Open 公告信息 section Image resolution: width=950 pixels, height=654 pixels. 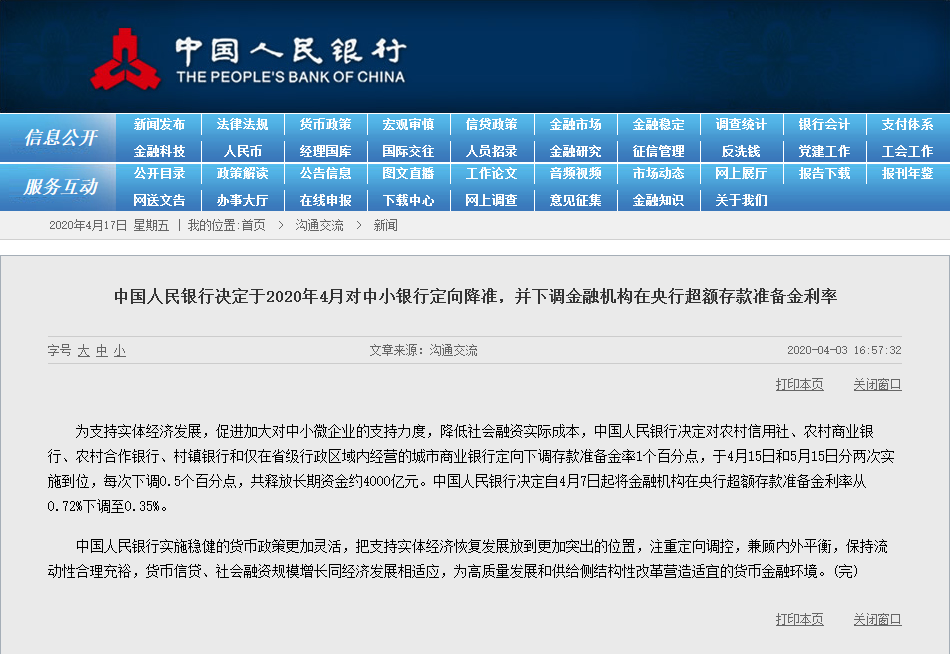click(x=325, y=173)
